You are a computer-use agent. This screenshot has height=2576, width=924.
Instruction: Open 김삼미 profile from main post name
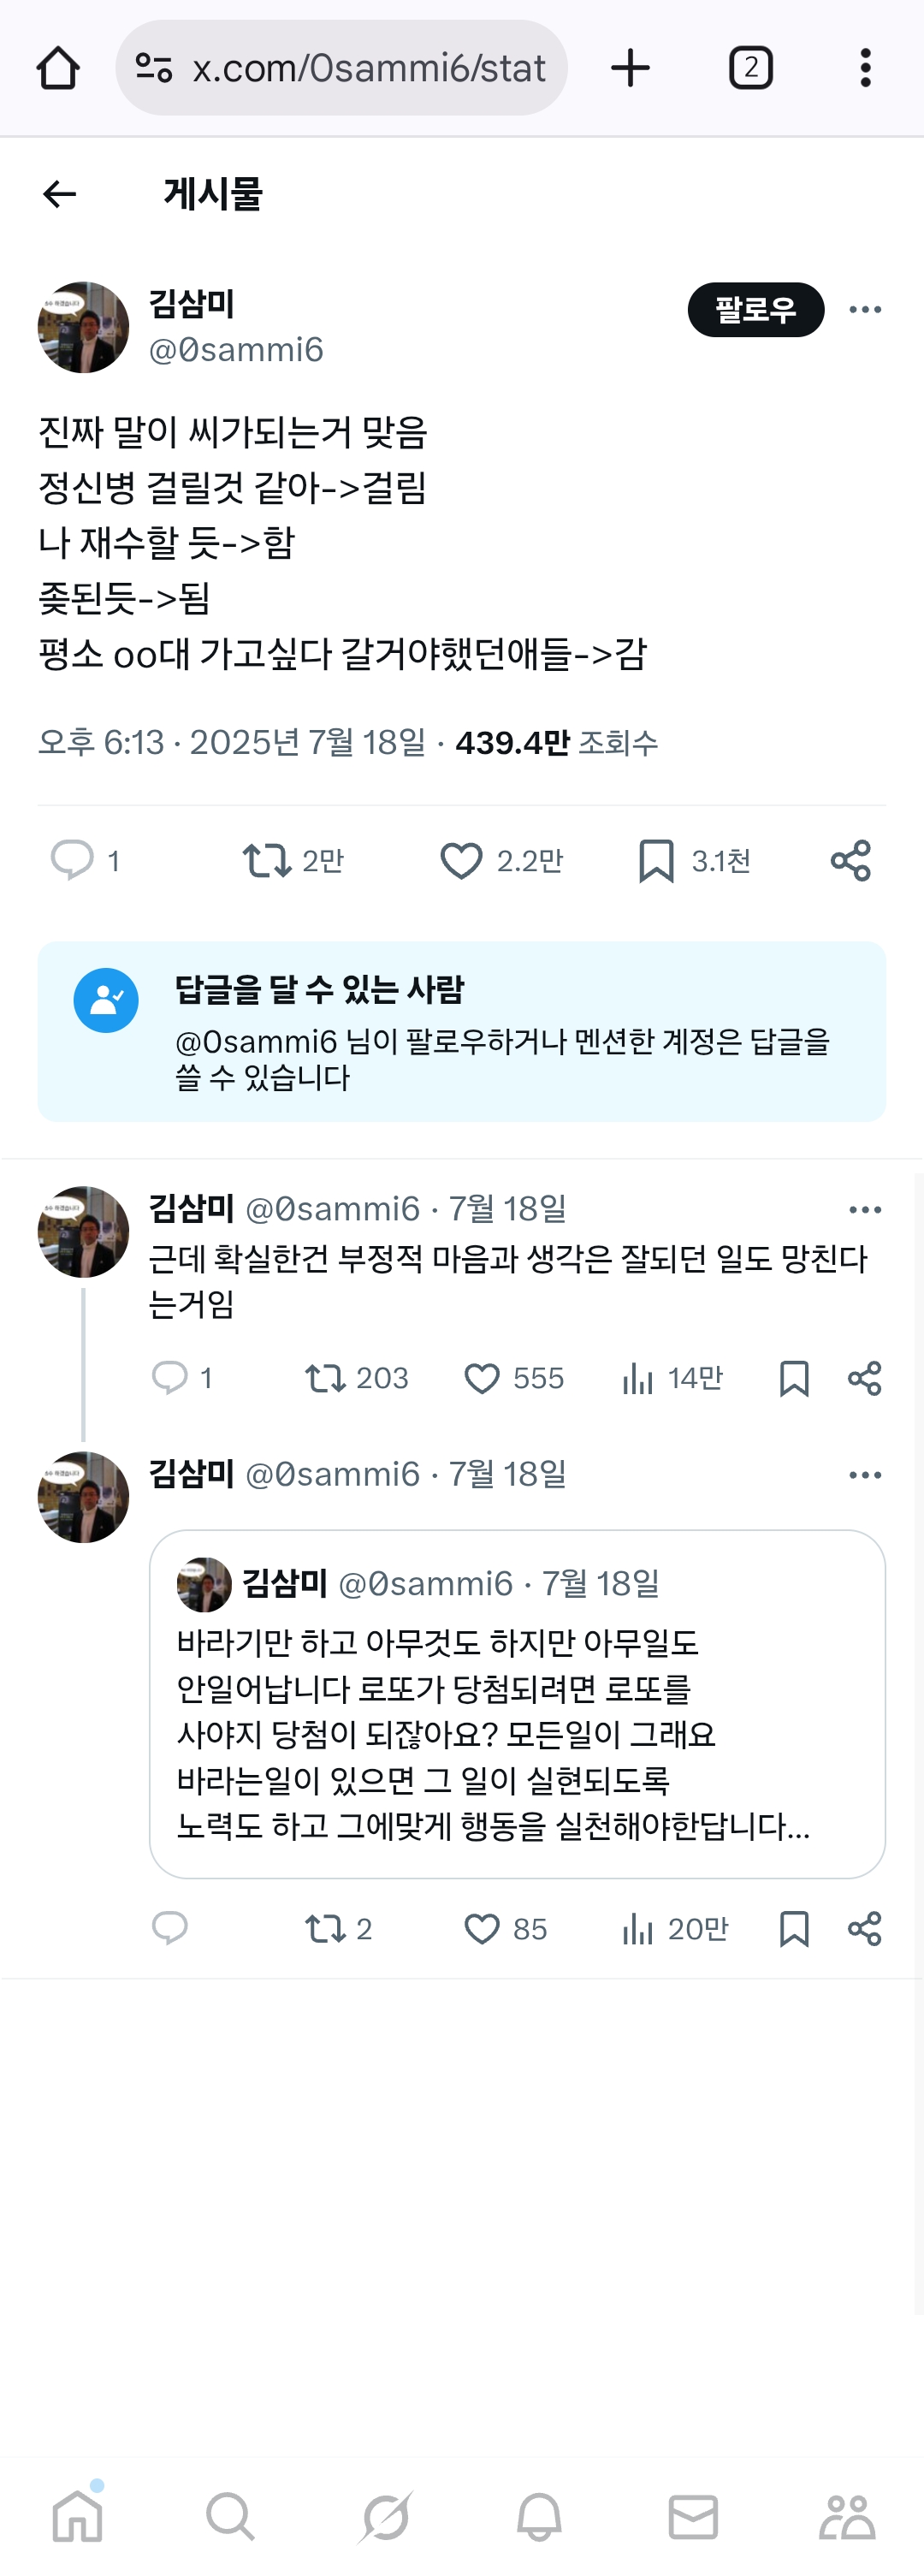(x=192, y=303)
